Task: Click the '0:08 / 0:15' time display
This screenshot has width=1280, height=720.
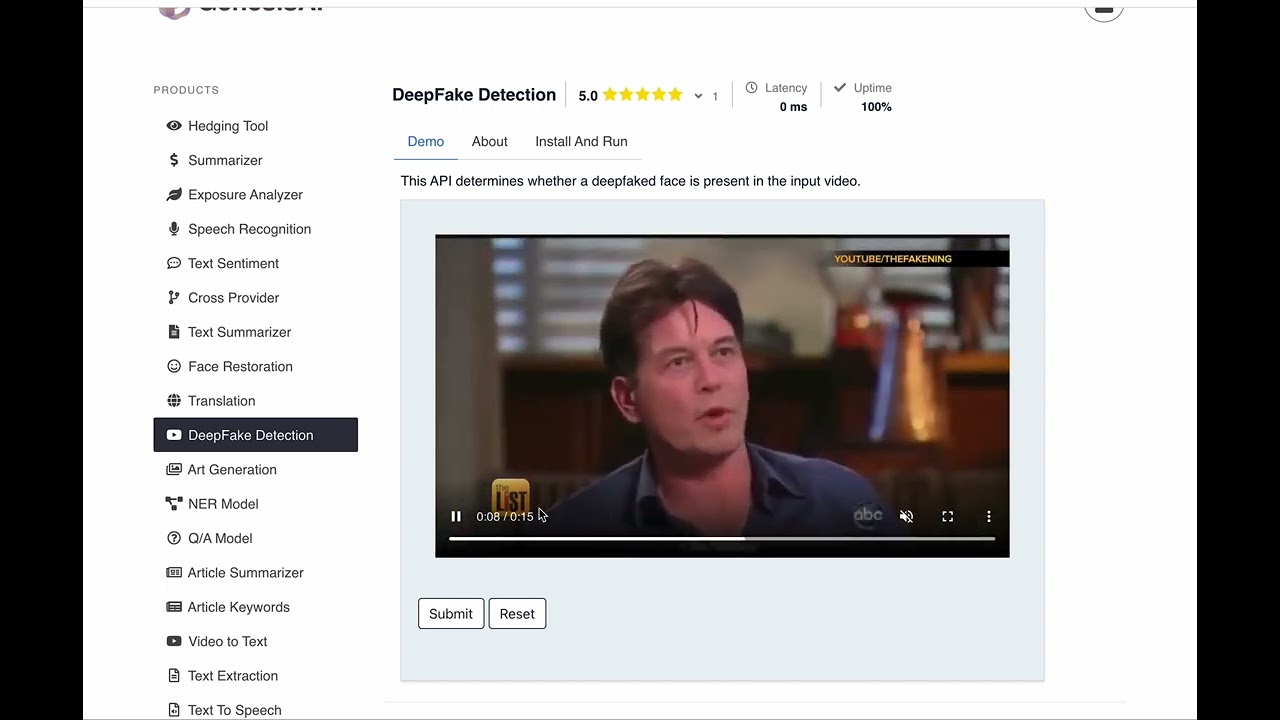Action: [x=505, y=517]
